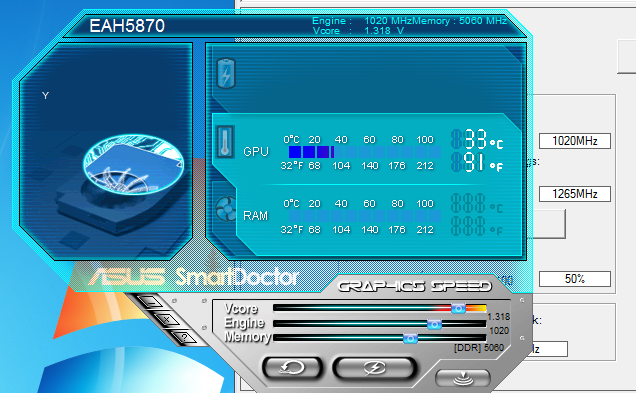This screenshot has height=393, width=636.
Task: Select the 50% value field
Action: pyautogui.click(x=575, y=279)
